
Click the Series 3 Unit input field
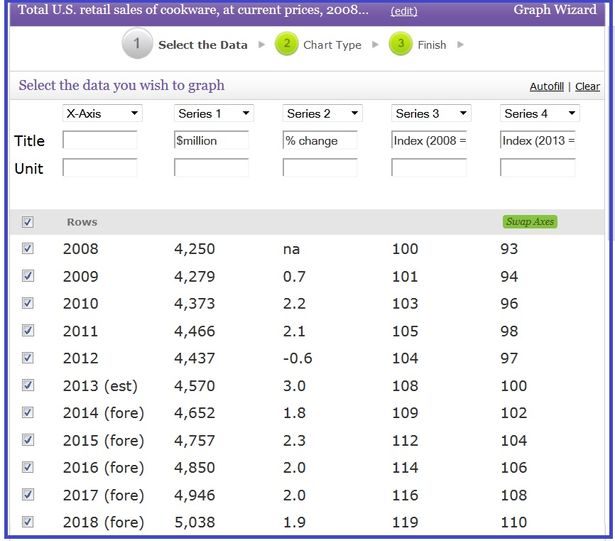tap(429, 168)
